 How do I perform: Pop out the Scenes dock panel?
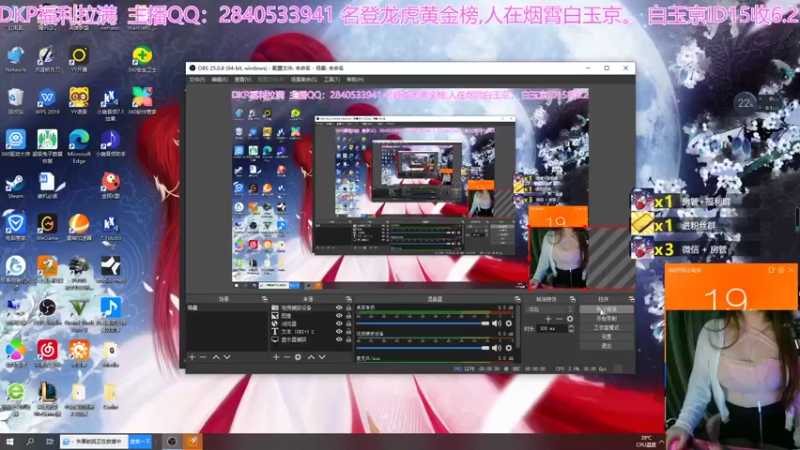(x=264, y=299)
